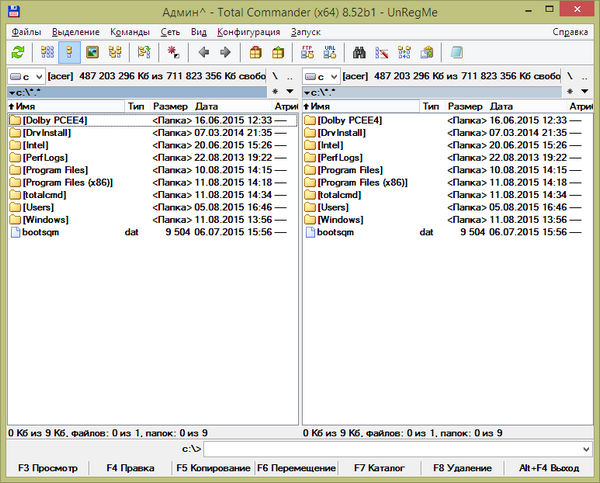Go to parent directory in right panel
This screenshot has width=600, height=483.
(585, 77)
